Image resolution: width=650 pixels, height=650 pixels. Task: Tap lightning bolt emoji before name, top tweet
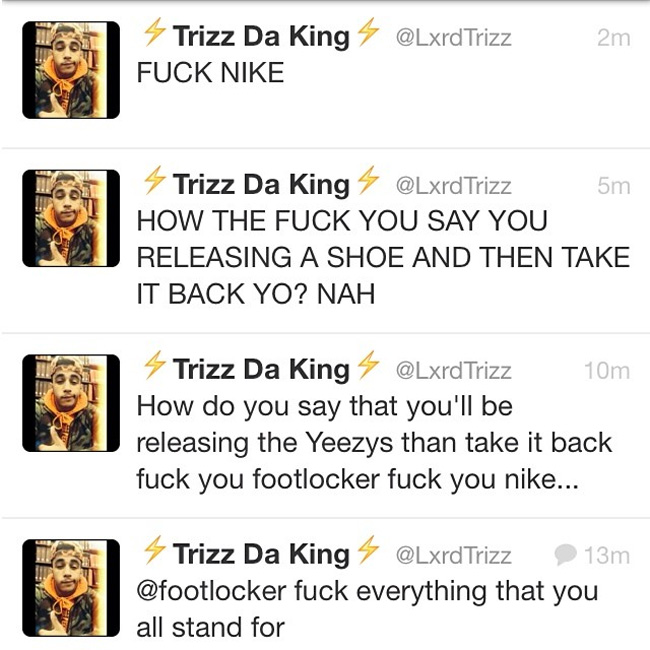pyautogui.click(x=154, y=32)
